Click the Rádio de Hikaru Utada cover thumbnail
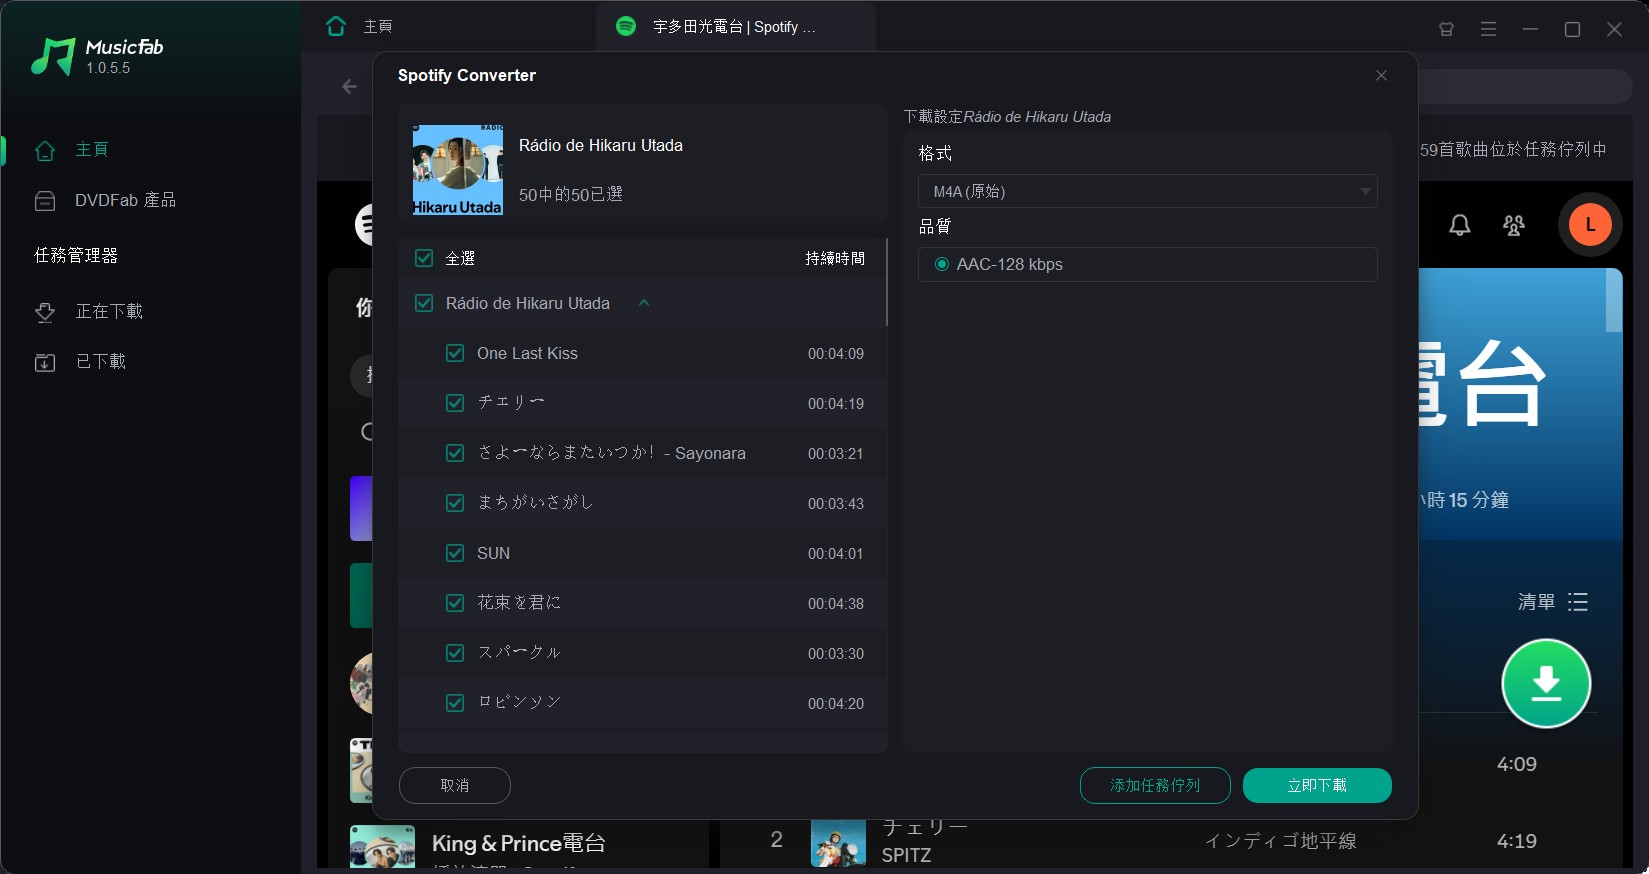Image resolution: width=1649 pixels, height=874 pixels. [x=458, y=170]
